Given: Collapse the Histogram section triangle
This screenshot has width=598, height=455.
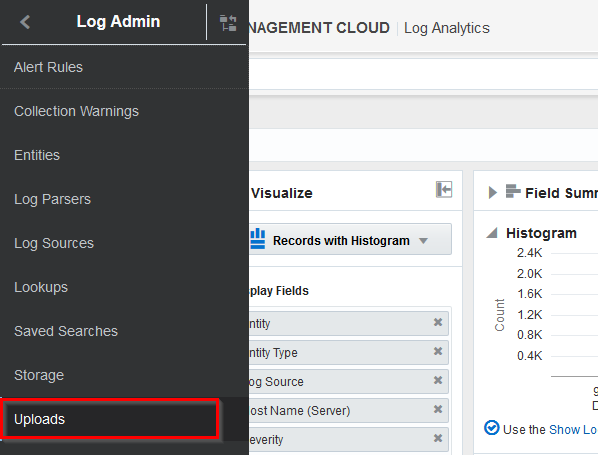Looking at the screenshot, I should [492, 232].
